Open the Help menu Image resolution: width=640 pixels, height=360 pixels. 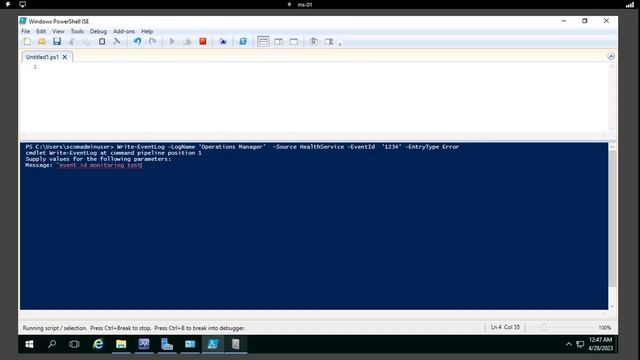(x=147, y=31)
